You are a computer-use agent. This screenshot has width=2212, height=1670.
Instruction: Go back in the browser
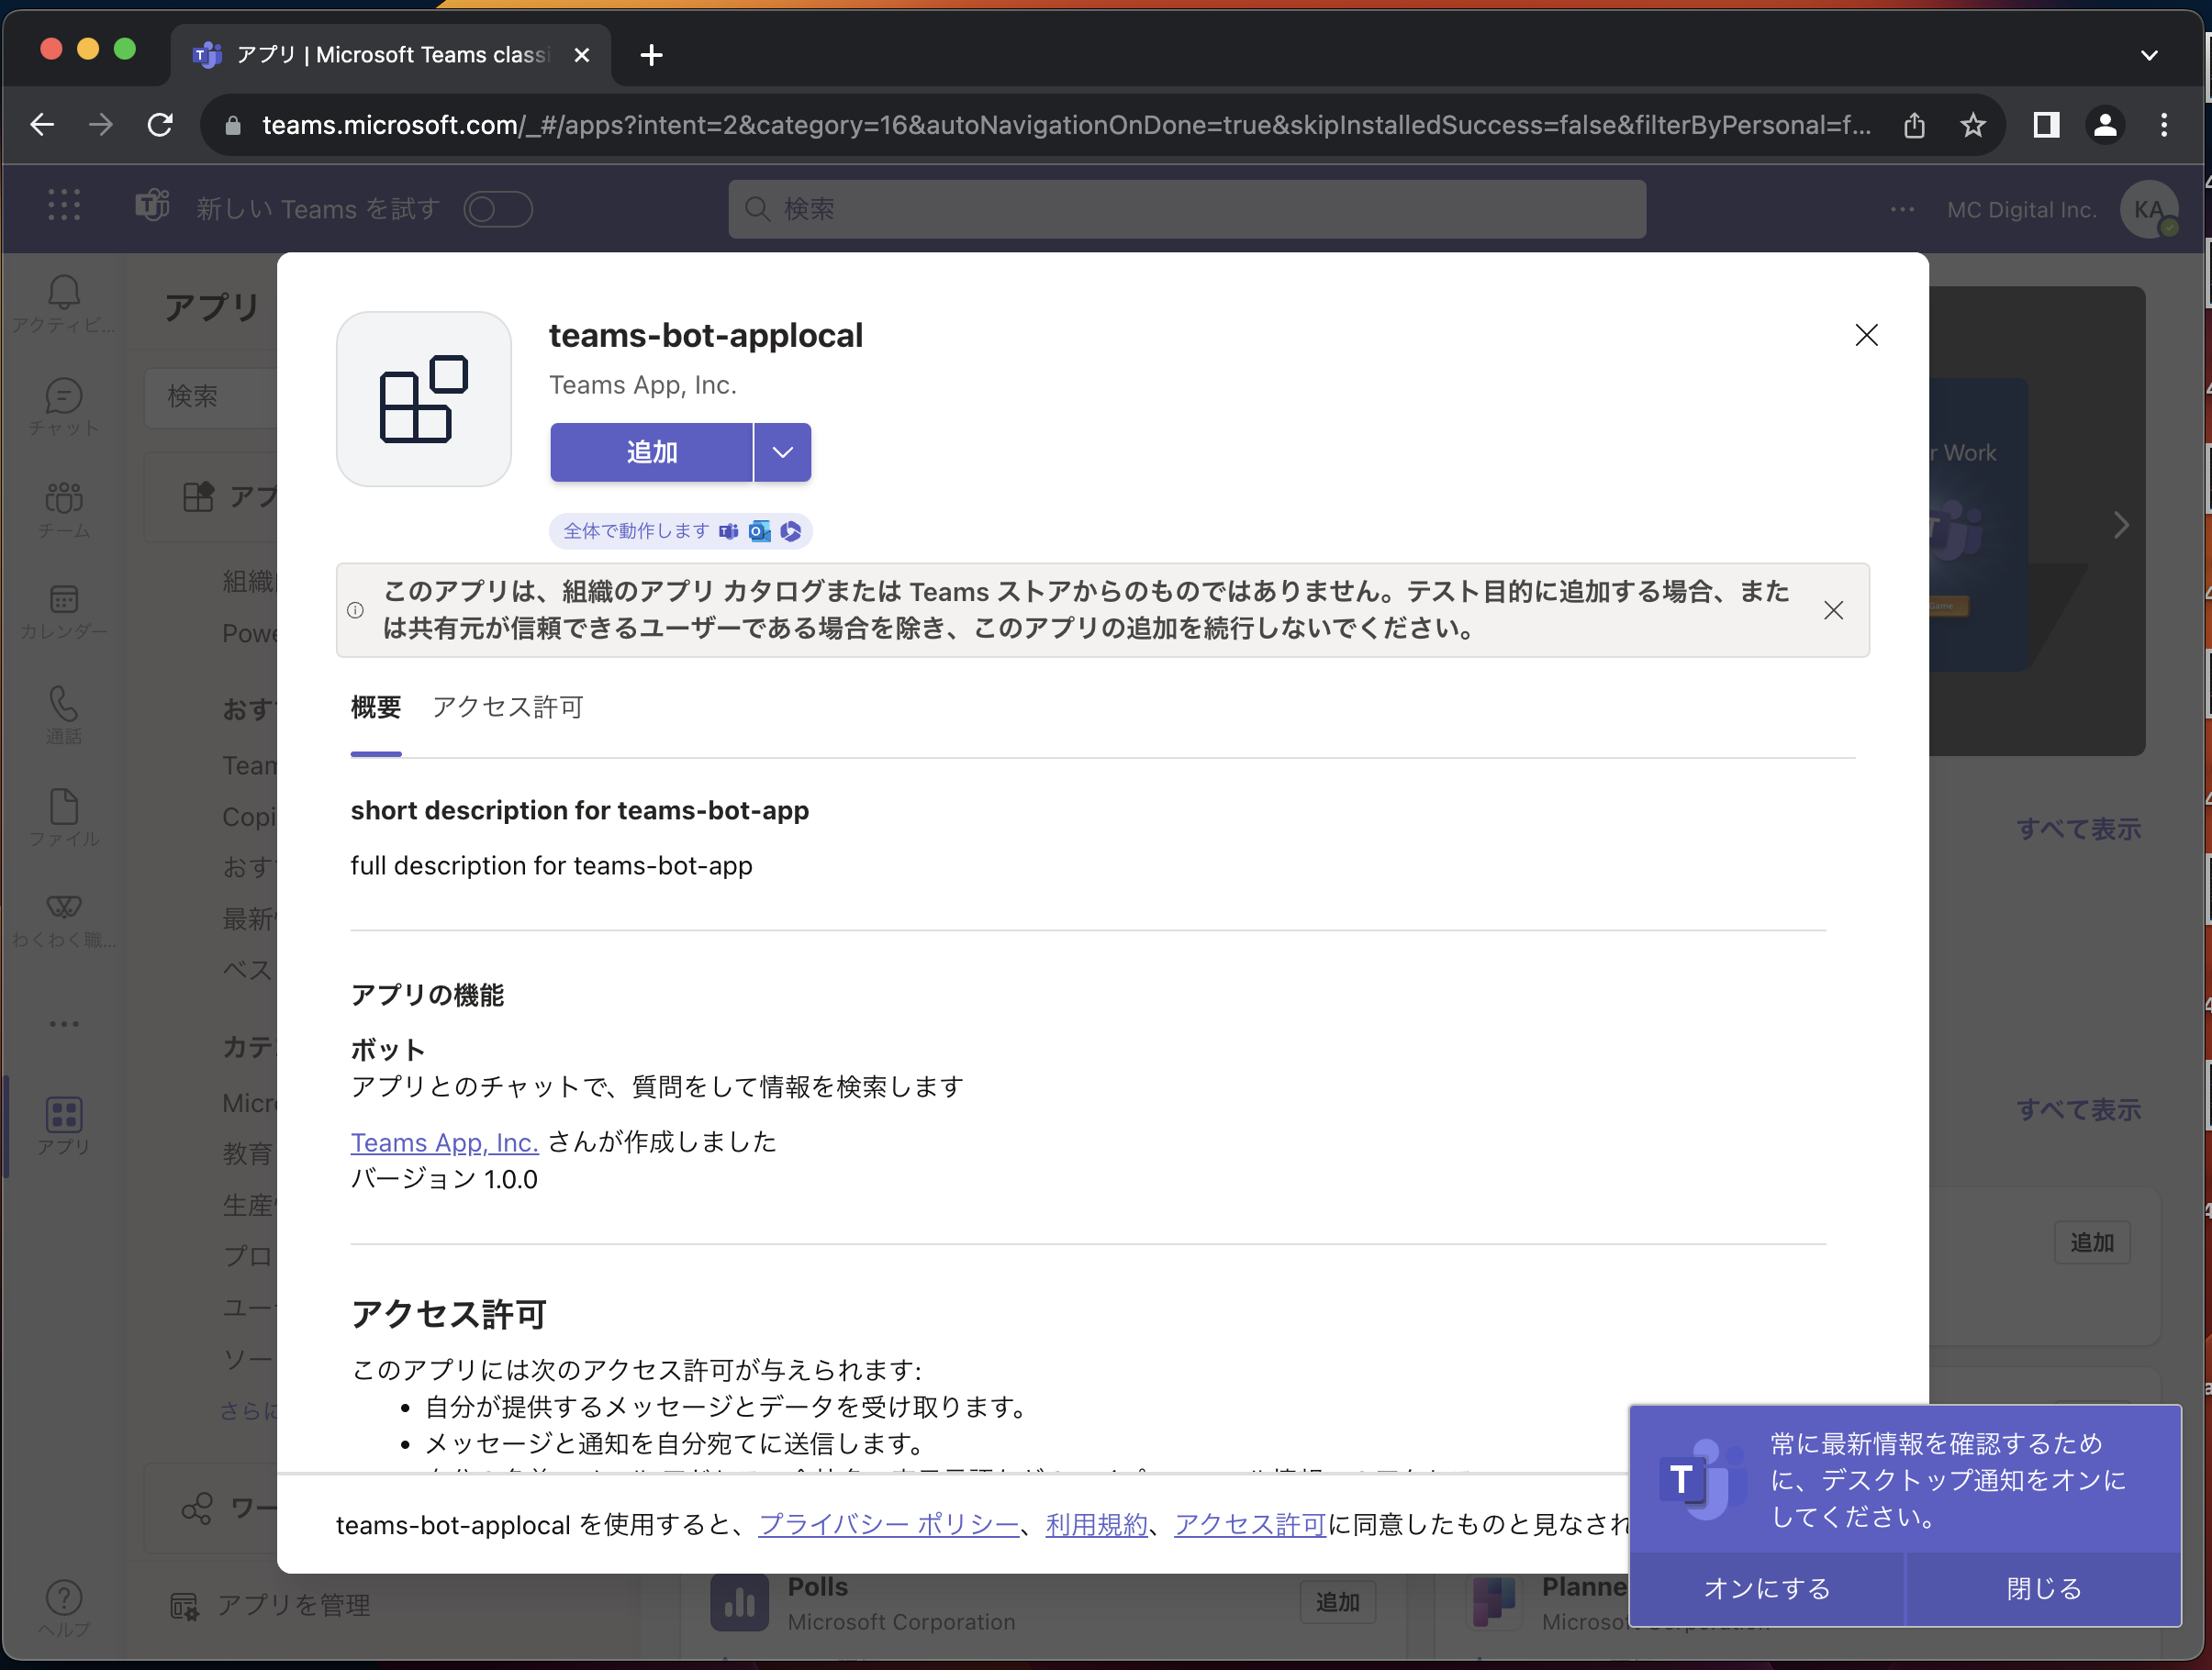click(42, 125)
